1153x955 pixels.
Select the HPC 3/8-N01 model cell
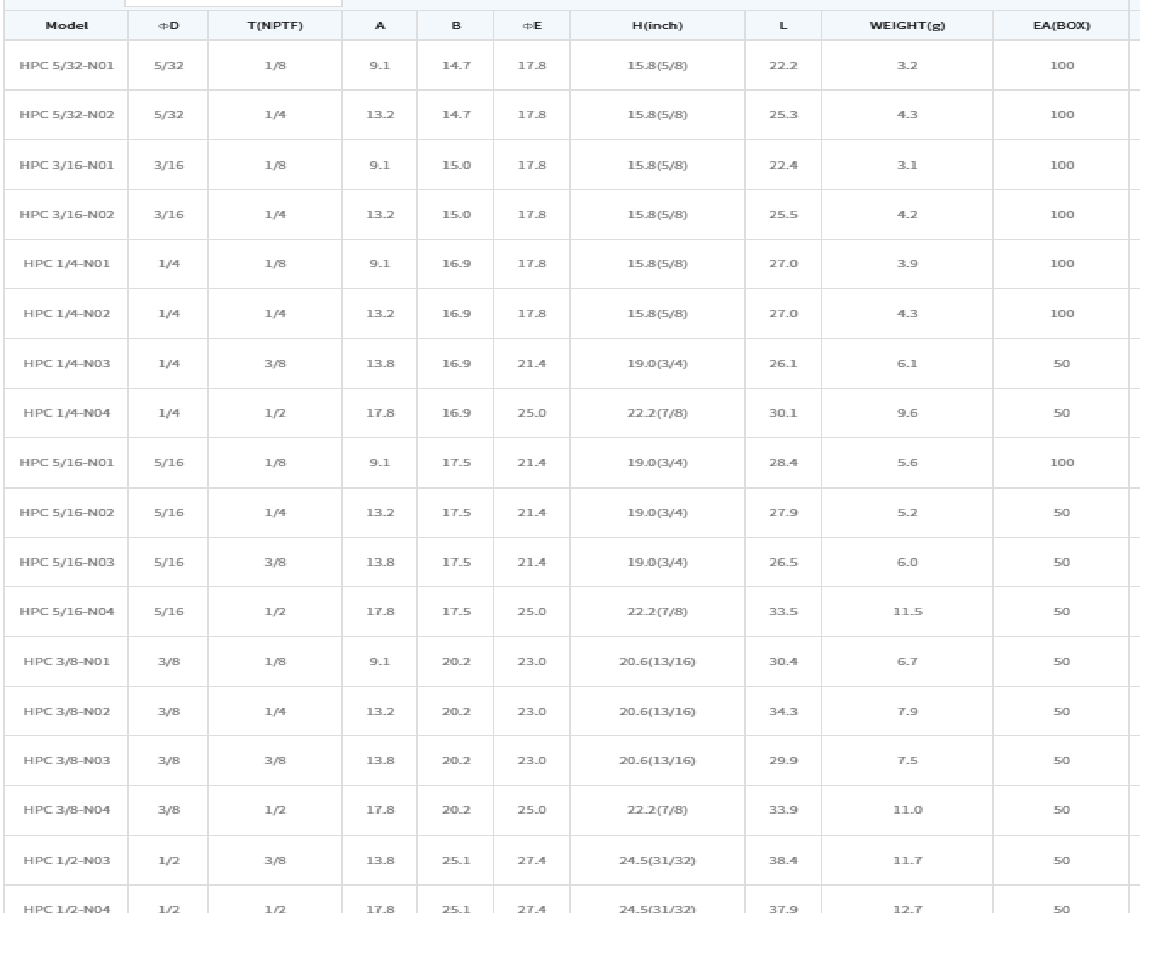67,661
